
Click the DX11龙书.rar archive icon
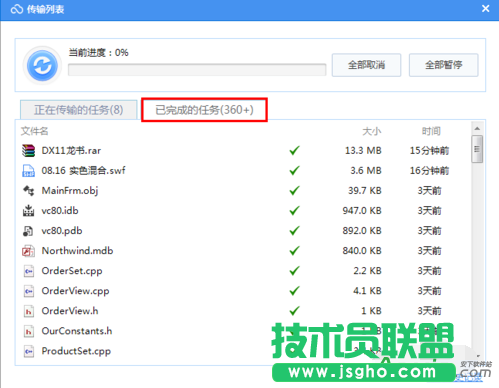pos(28,151)
